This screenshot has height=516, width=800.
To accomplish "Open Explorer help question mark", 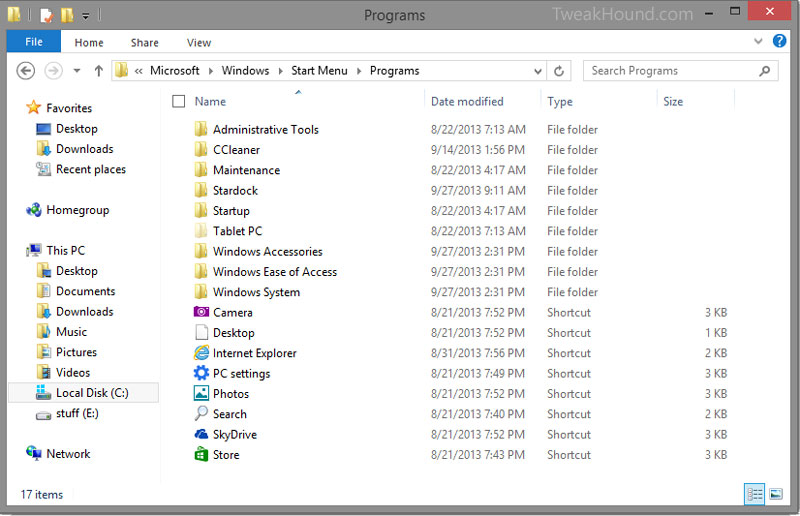I will click(x=779, y=41).
